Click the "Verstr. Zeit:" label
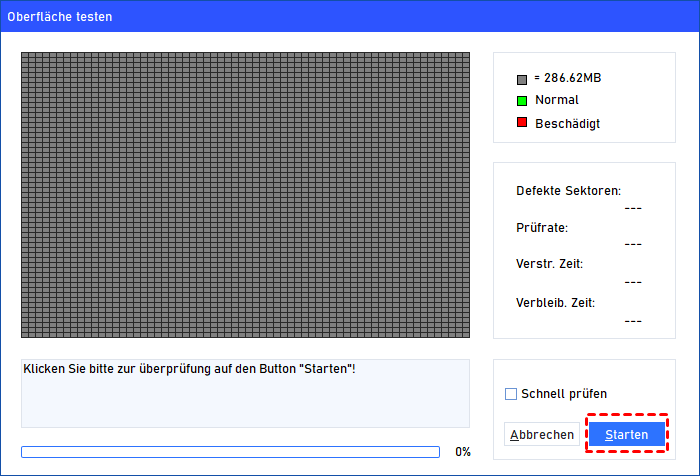This screenshot has height=476, width=700. coord(550,264)
